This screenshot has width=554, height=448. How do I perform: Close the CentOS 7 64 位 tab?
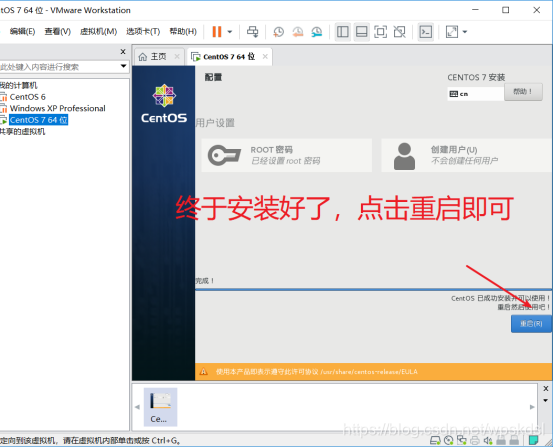pyautogui.click(x=265, y=57)
